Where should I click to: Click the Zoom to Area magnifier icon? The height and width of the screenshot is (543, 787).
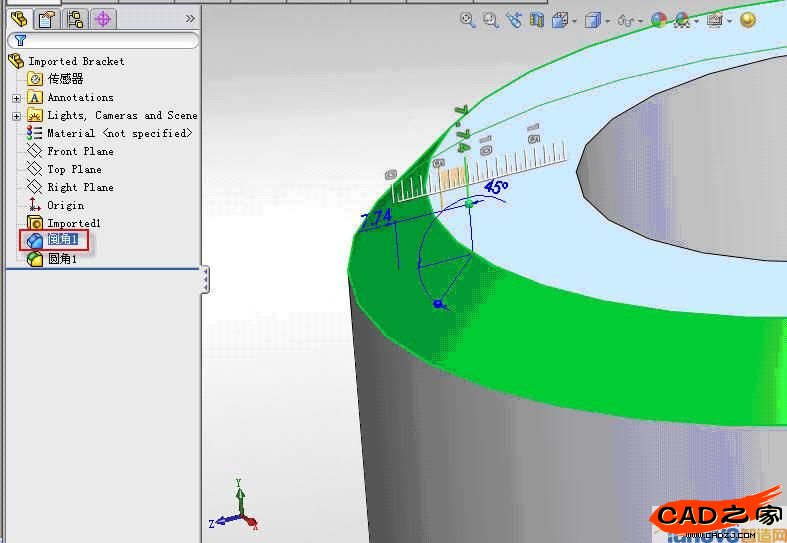click(x=490, y=19)
